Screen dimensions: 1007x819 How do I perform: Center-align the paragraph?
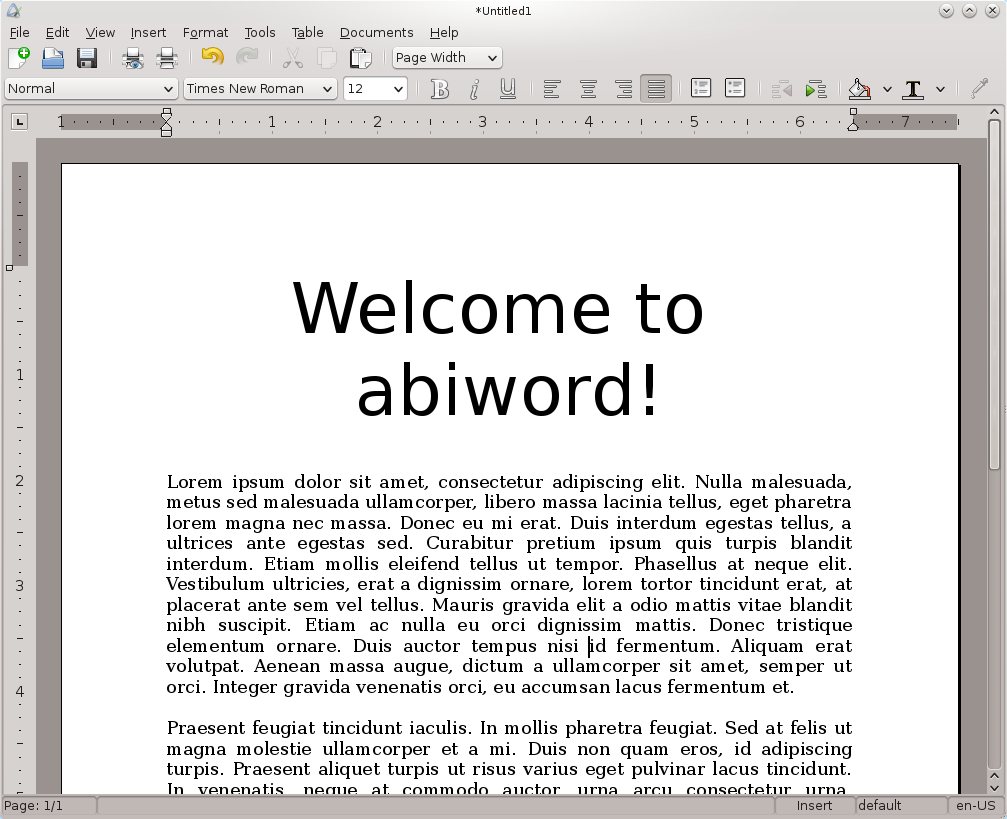coord(588,89)
